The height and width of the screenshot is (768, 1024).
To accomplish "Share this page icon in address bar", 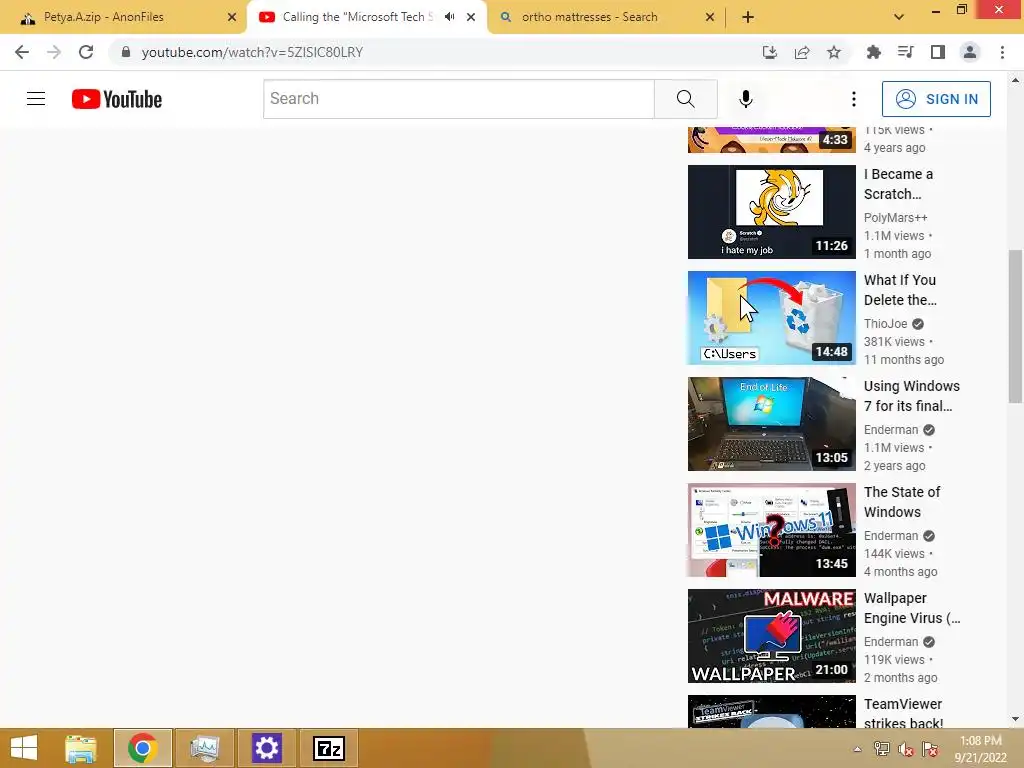I will click(x=802, y=52).
